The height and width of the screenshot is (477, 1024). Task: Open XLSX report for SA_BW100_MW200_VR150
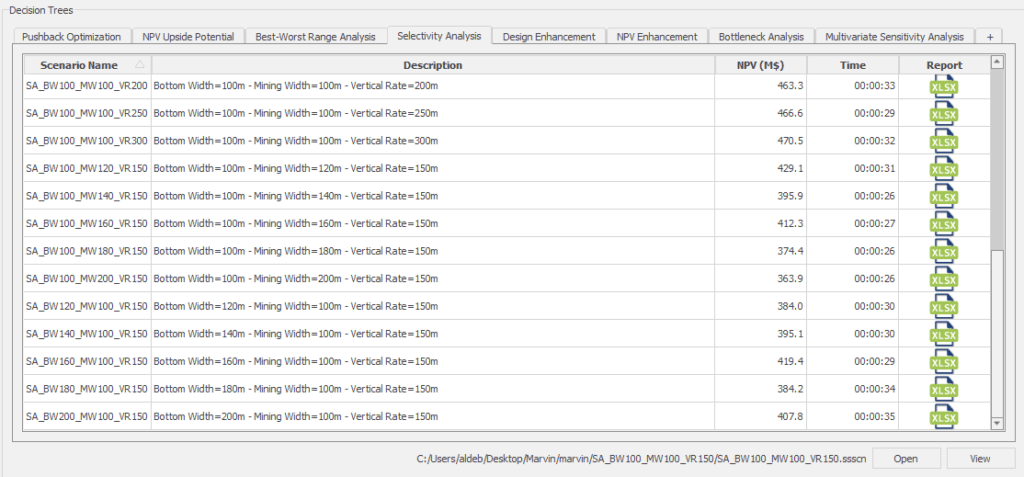tap(943, 279)
